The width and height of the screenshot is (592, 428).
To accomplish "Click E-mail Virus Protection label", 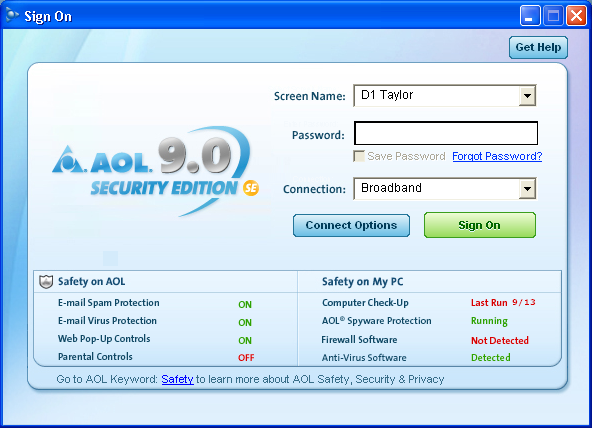I will (x=107, y=321).
